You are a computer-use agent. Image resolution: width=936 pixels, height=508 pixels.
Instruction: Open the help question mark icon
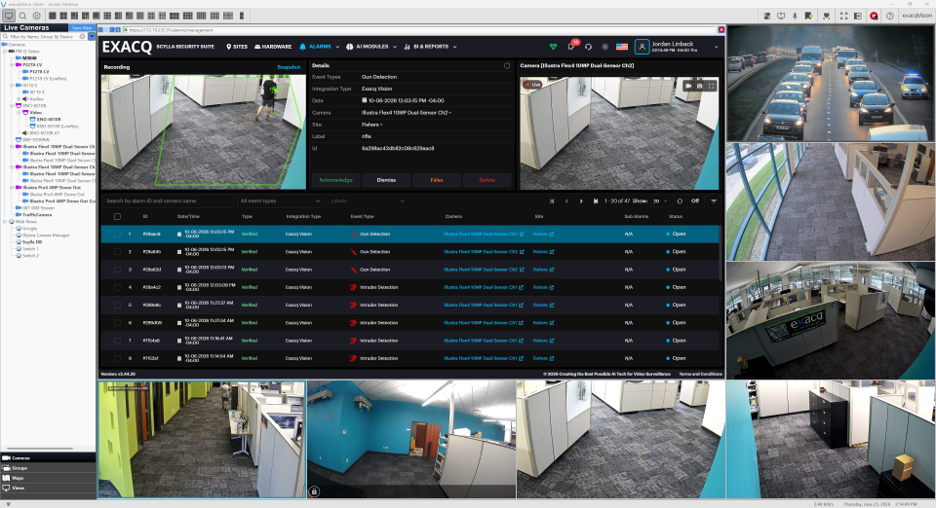click(889, 16)
